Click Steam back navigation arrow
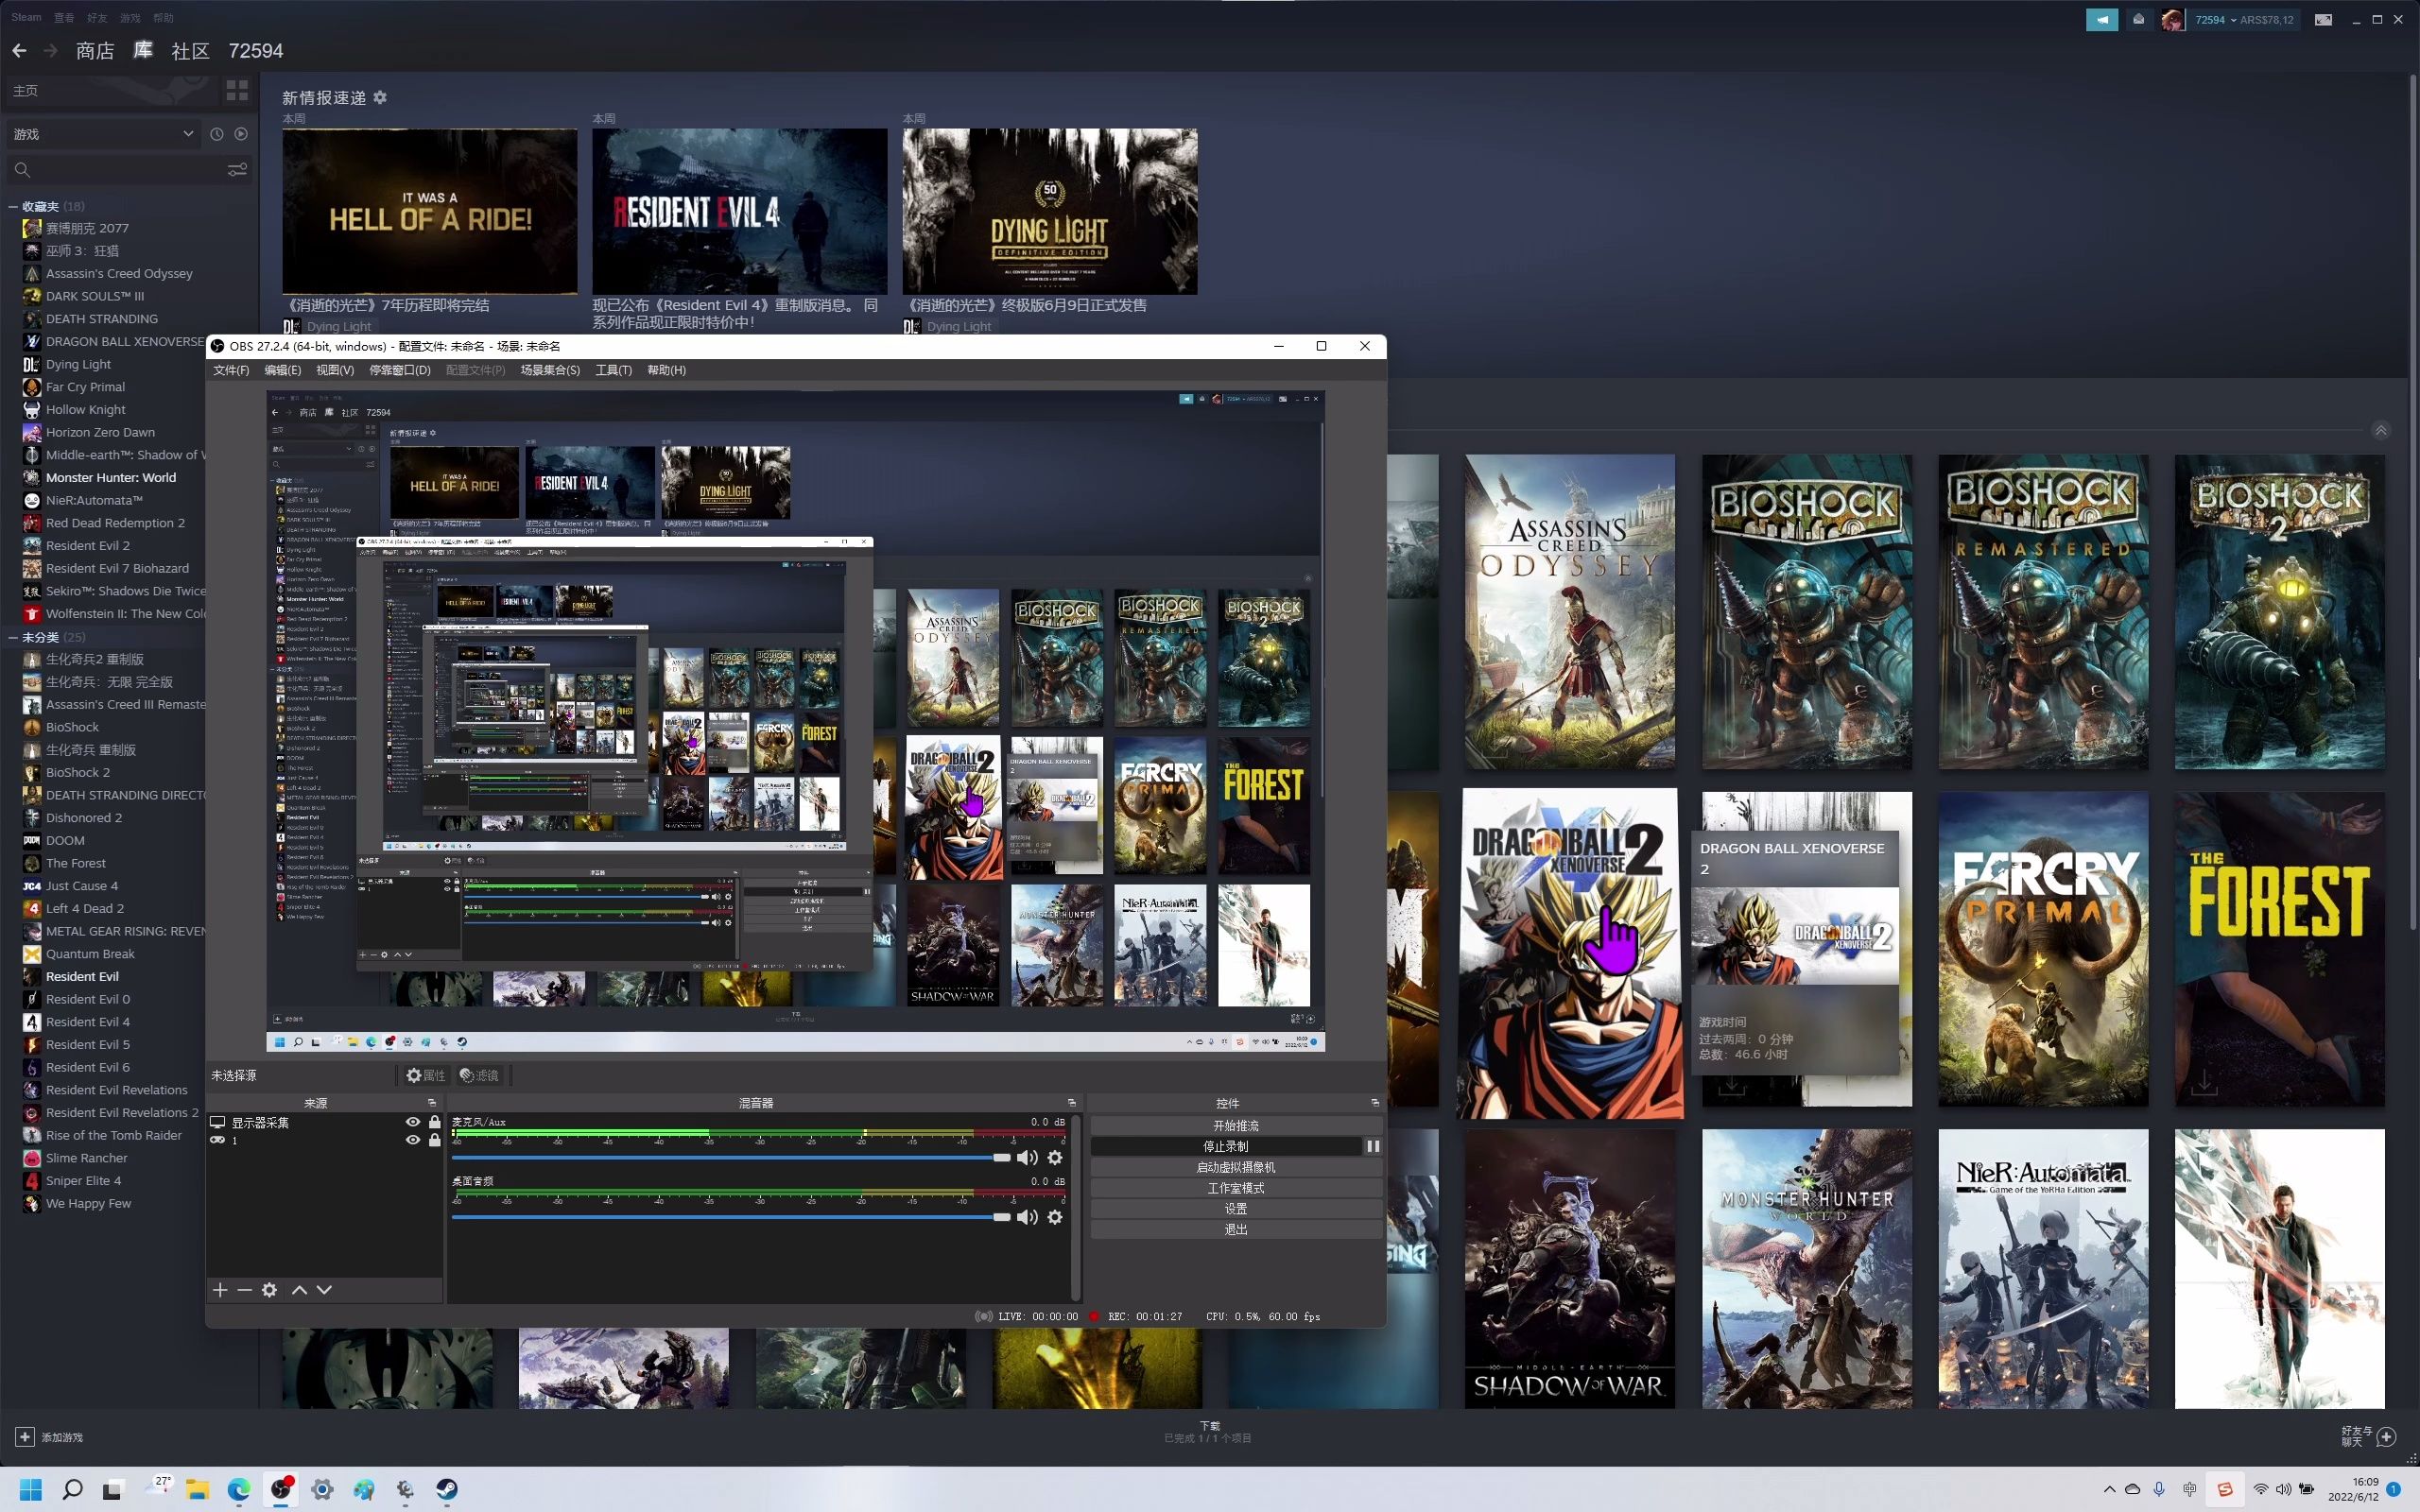The width and height of the screenshot is (2420, 1512). point(19,50)
